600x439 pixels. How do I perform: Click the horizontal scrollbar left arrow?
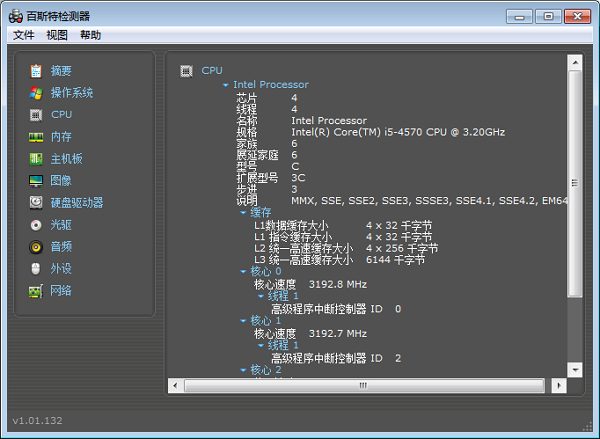tap(175, 385)
